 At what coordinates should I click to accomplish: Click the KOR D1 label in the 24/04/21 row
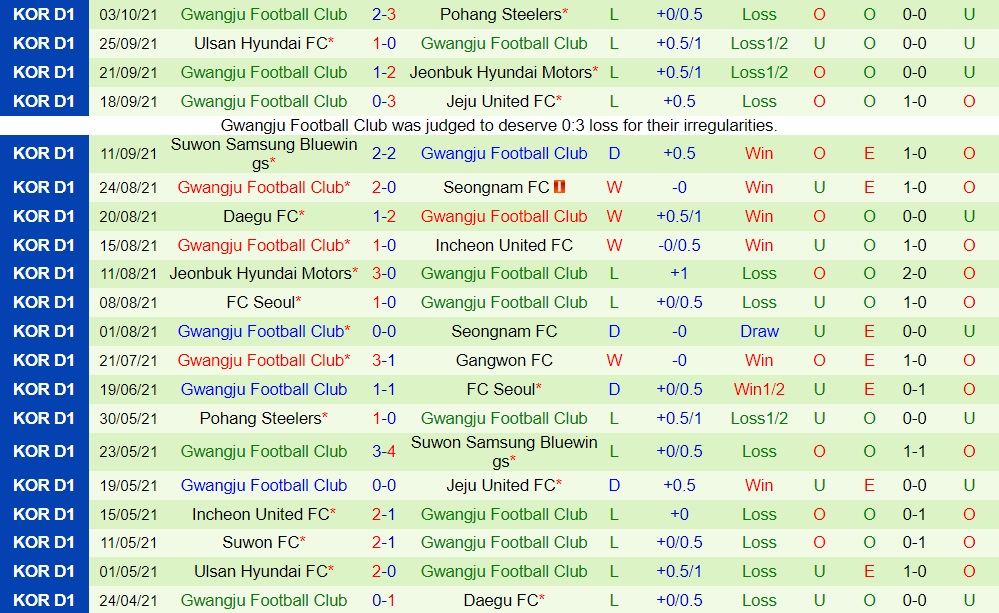click(x=44, y=600)
